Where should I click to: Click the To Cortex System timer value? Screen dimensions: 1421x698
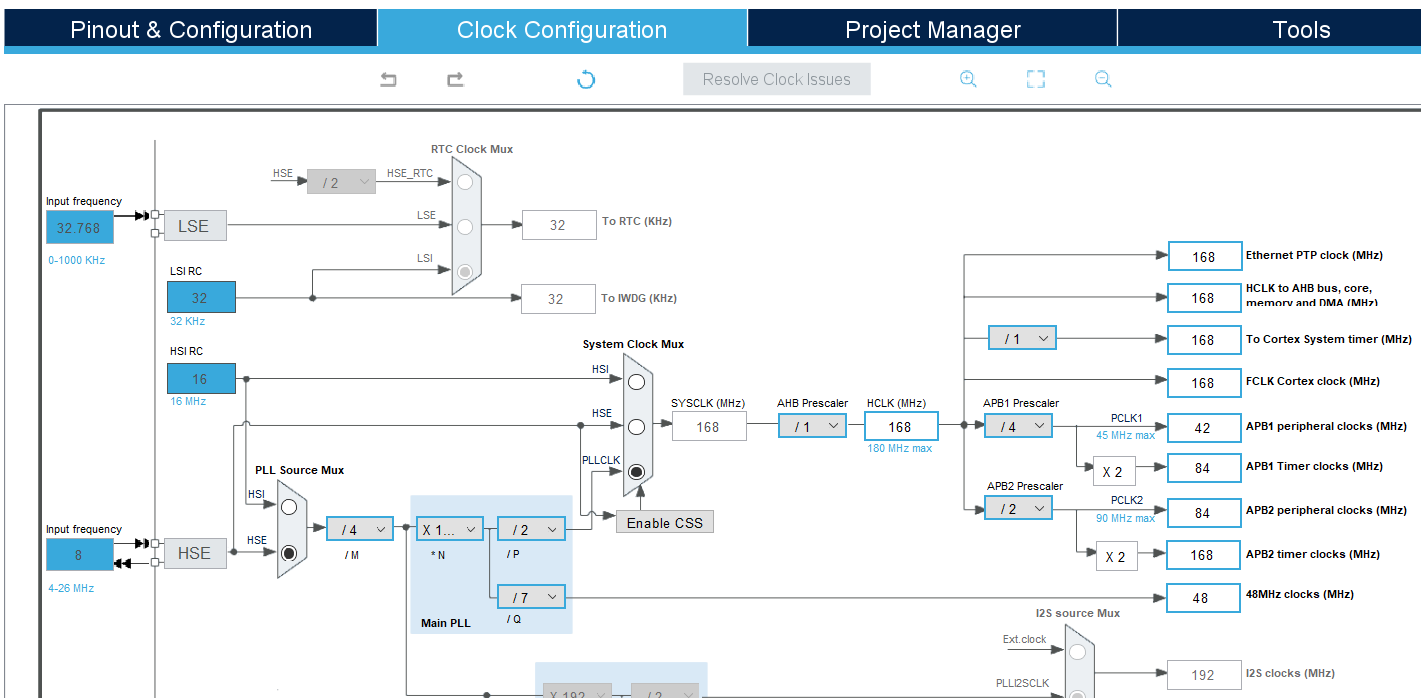point(1204,340)
